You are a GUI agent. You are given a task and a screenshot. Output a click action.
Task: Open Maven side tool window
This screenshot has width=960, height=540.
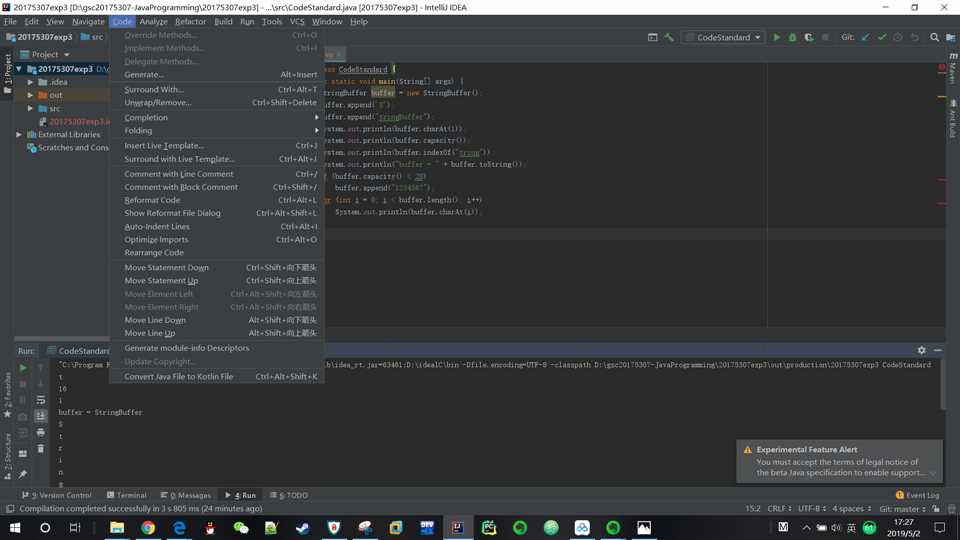pos(953,69)
